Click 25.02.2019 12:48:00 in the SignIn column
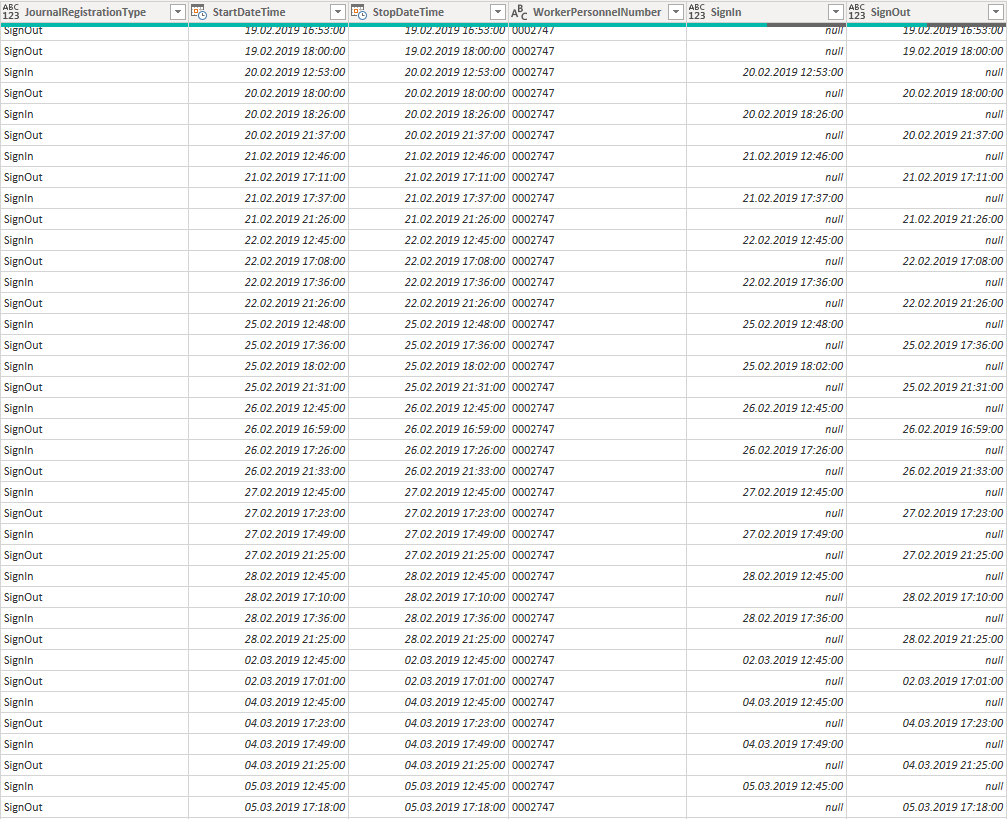 click(x=793, y=324)
